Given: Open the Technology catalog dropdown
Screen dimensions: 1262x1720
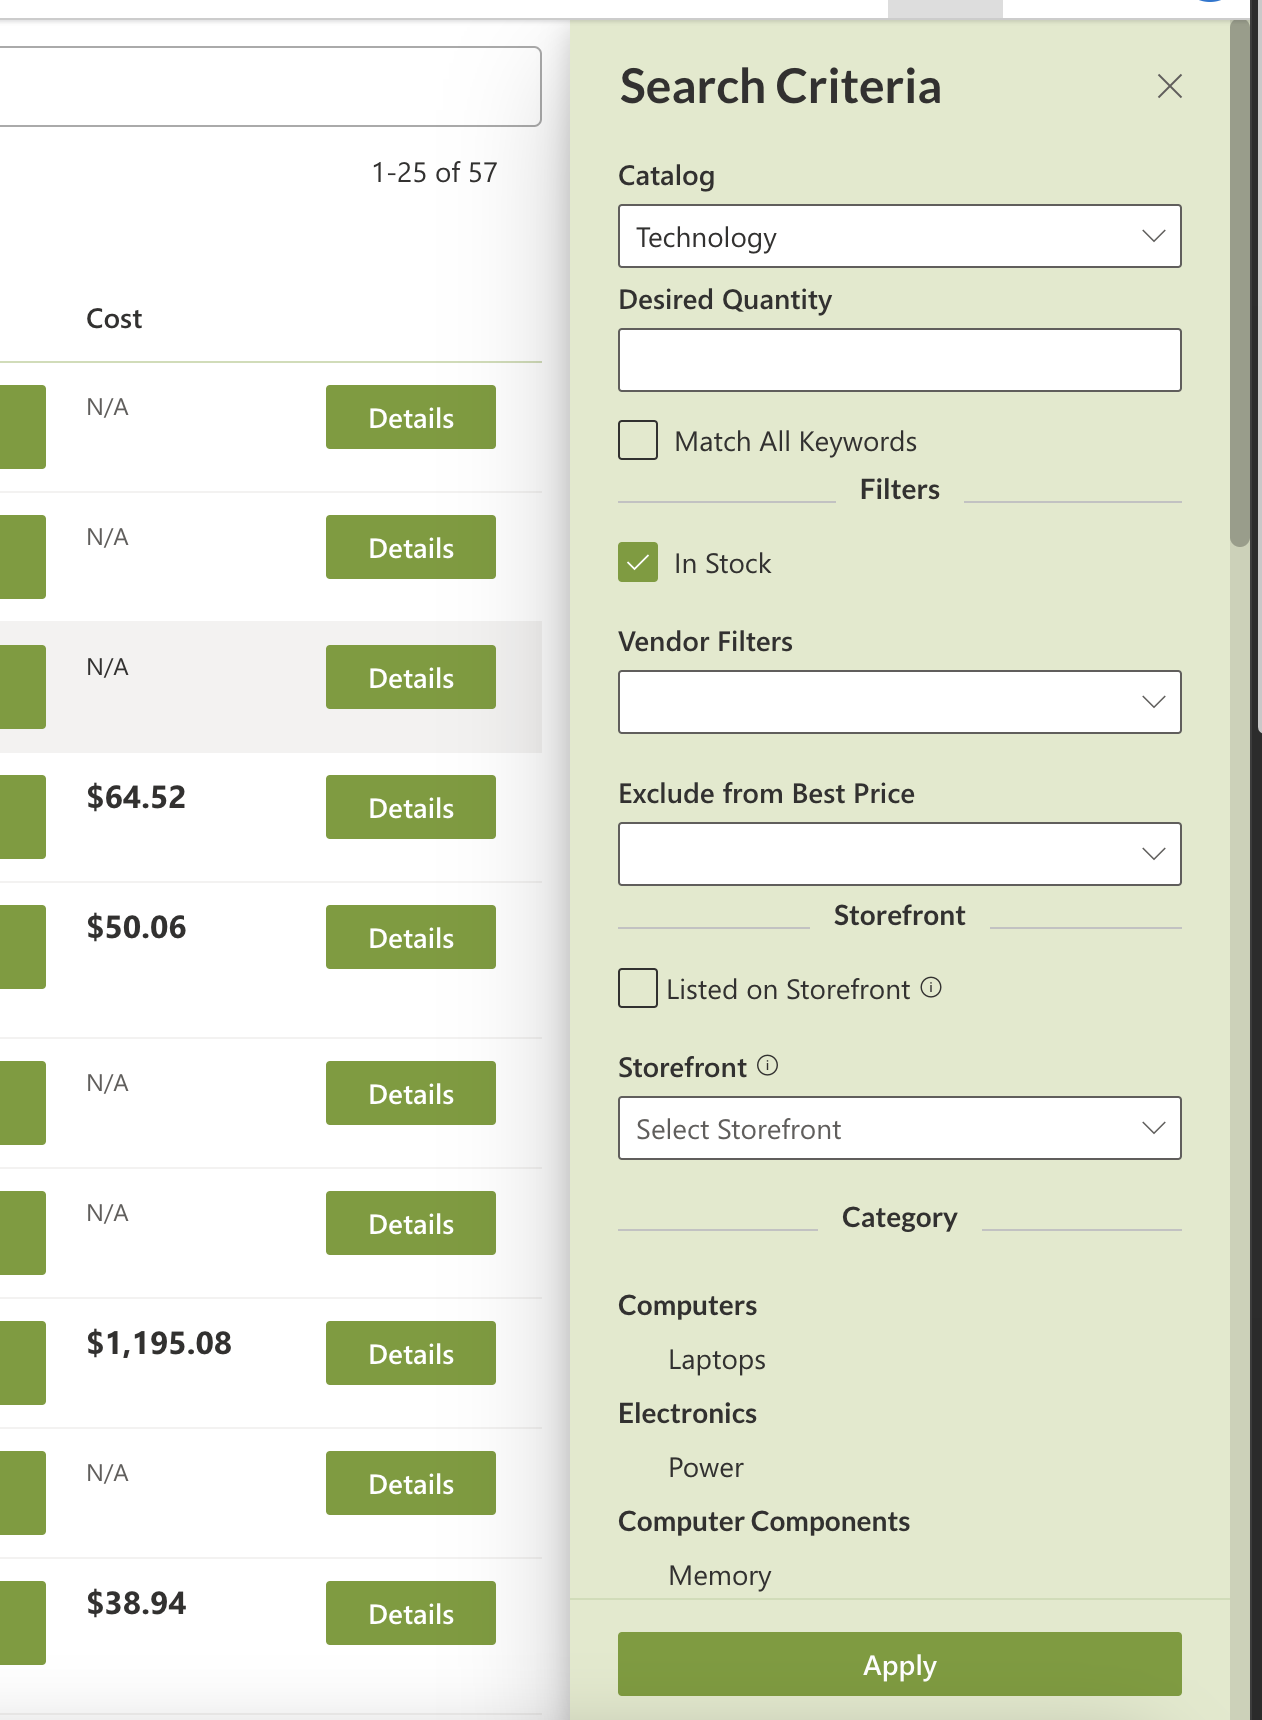Looking at the screenshot, I should pos(880,236).
